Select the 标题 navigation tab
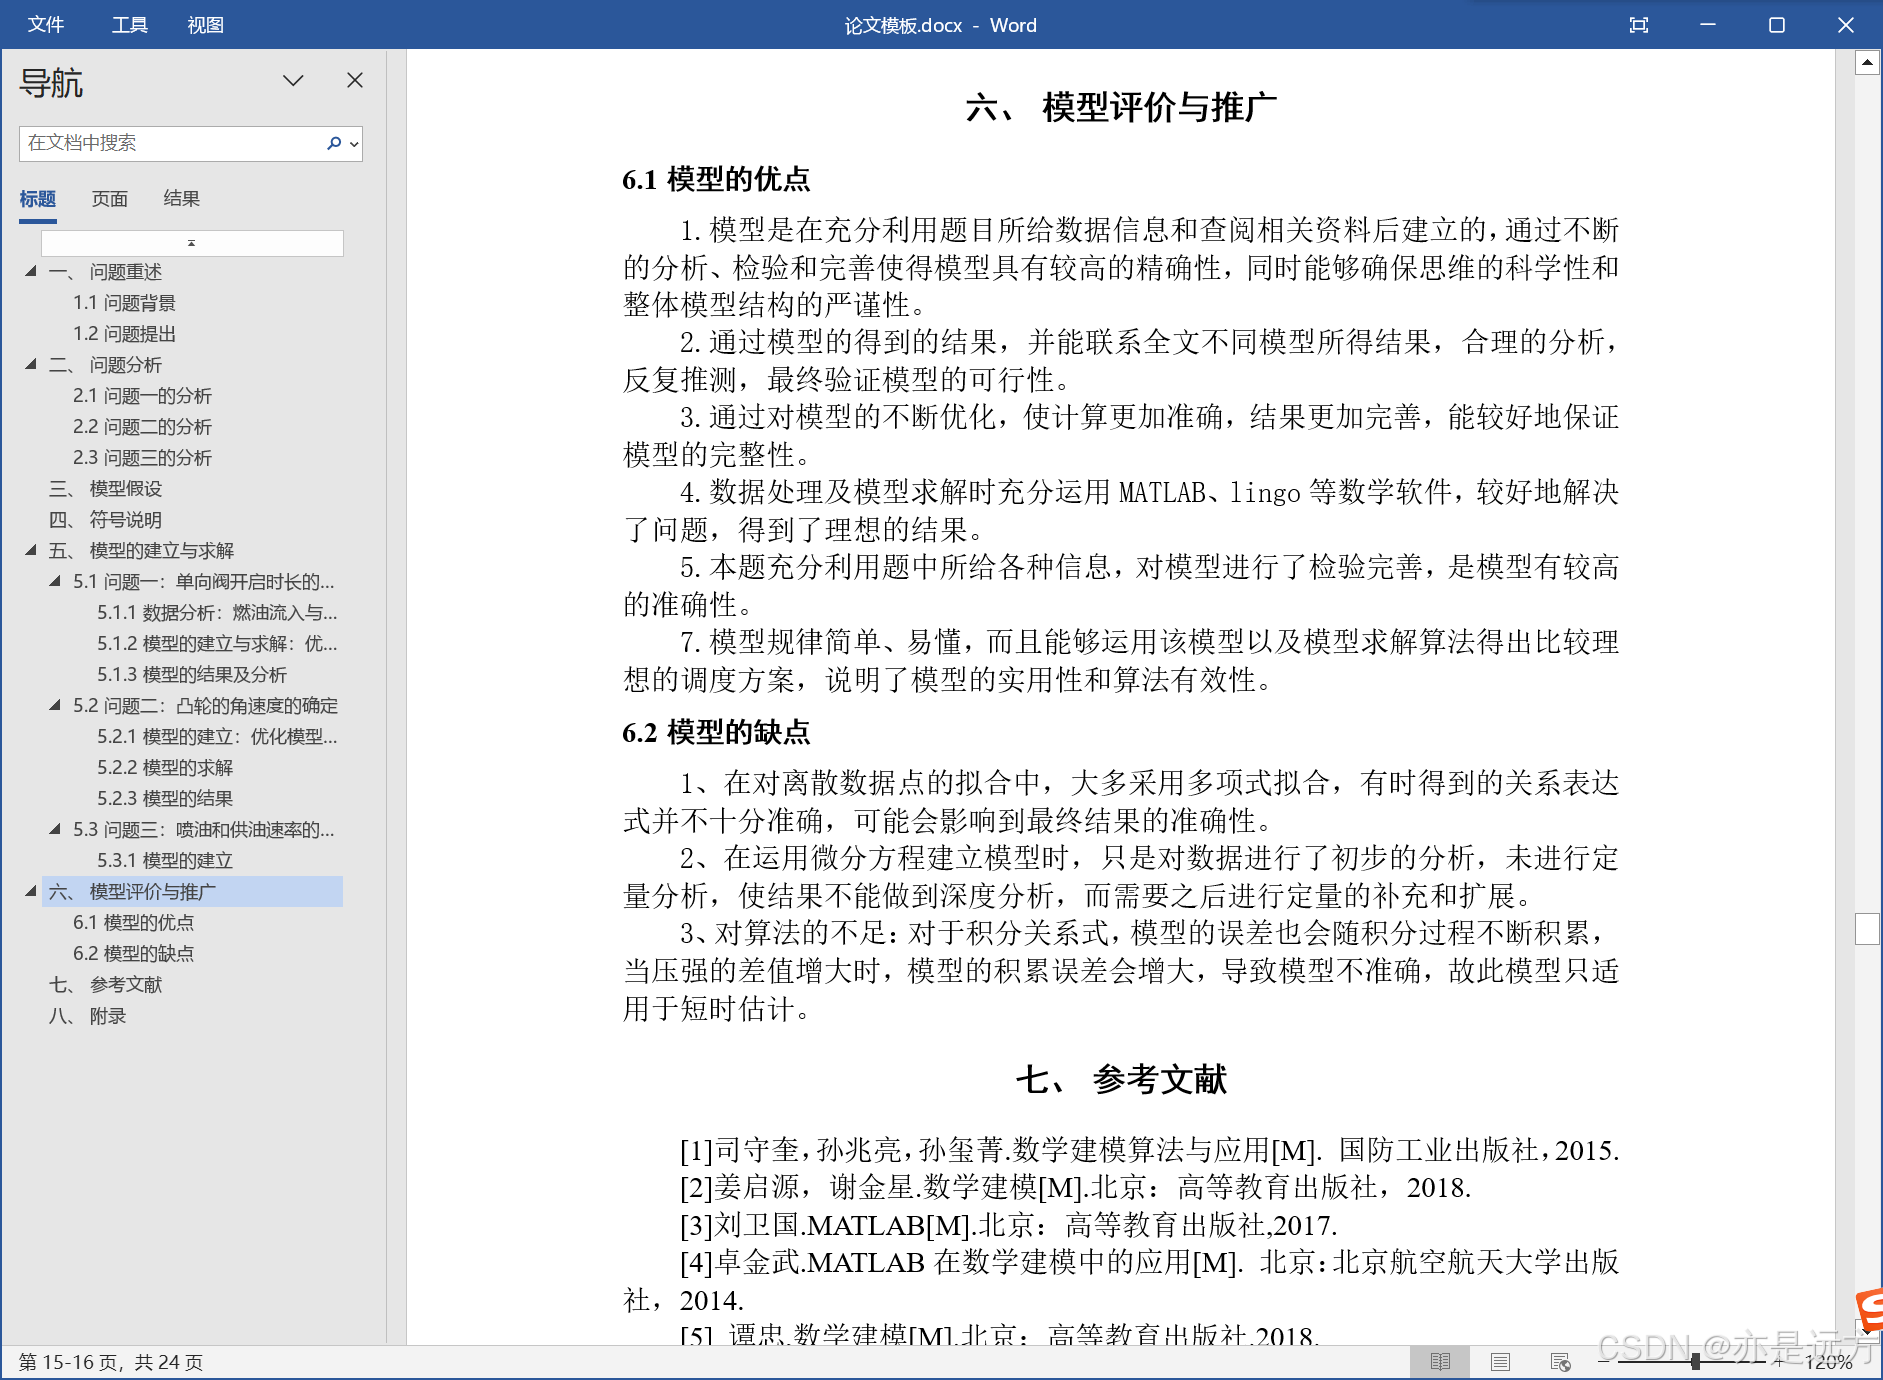Viewport: 1883px width, 1380px height. click(x=38, y=199)
